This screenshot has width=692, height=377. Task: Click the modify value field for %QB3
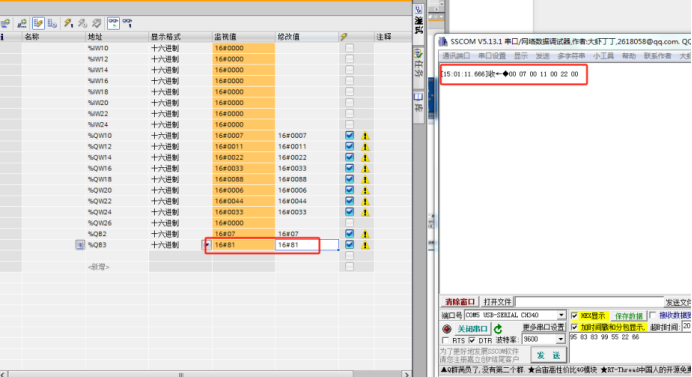307,245
